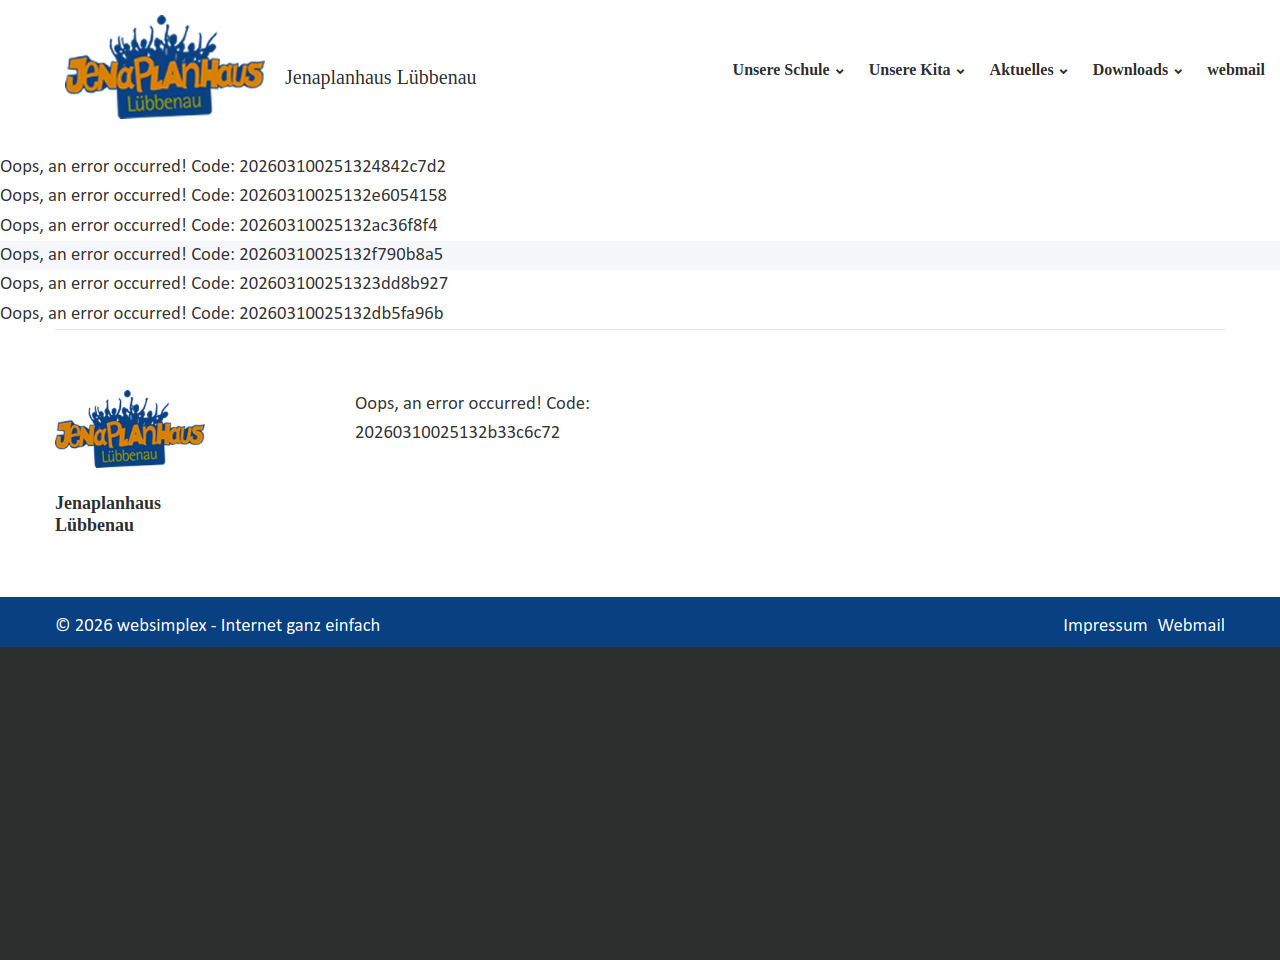Click the websimplex copyright text

pos(218,625)
